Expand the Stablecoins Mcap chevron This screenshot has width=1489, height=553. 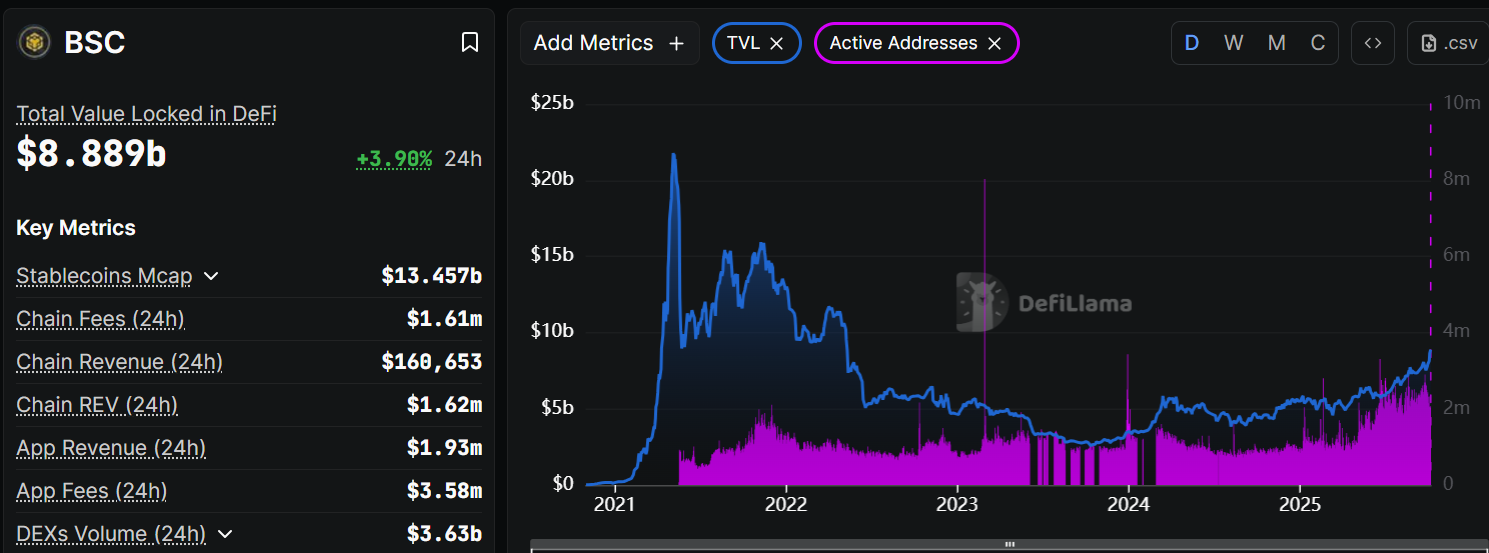click(x=211, y=276)
